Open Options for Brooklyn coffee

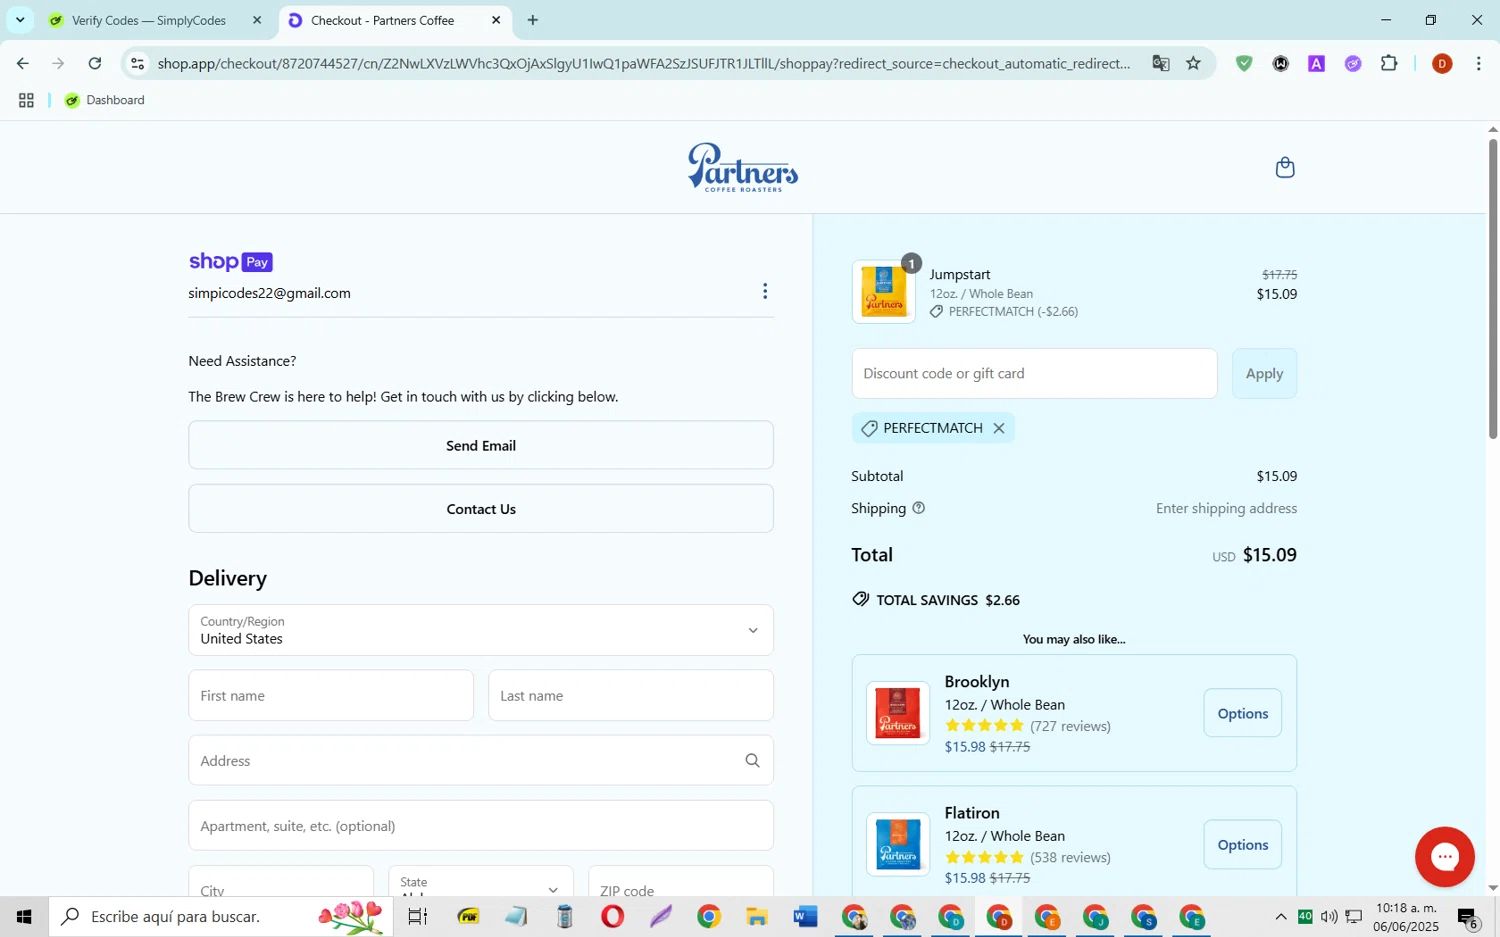pyautogui.click(x=1242, y=714)
